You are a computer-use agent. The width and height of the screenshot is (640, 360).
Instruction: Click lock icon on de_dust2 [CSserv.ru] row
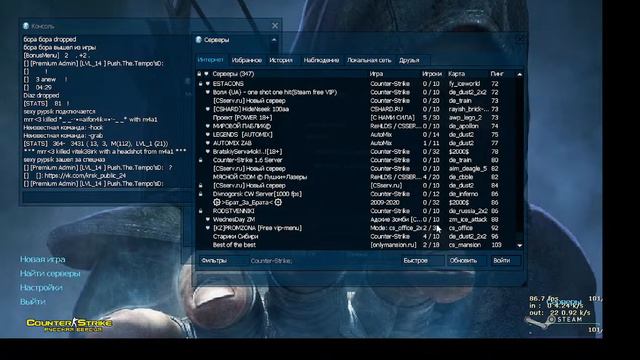(x=200, y=186)
